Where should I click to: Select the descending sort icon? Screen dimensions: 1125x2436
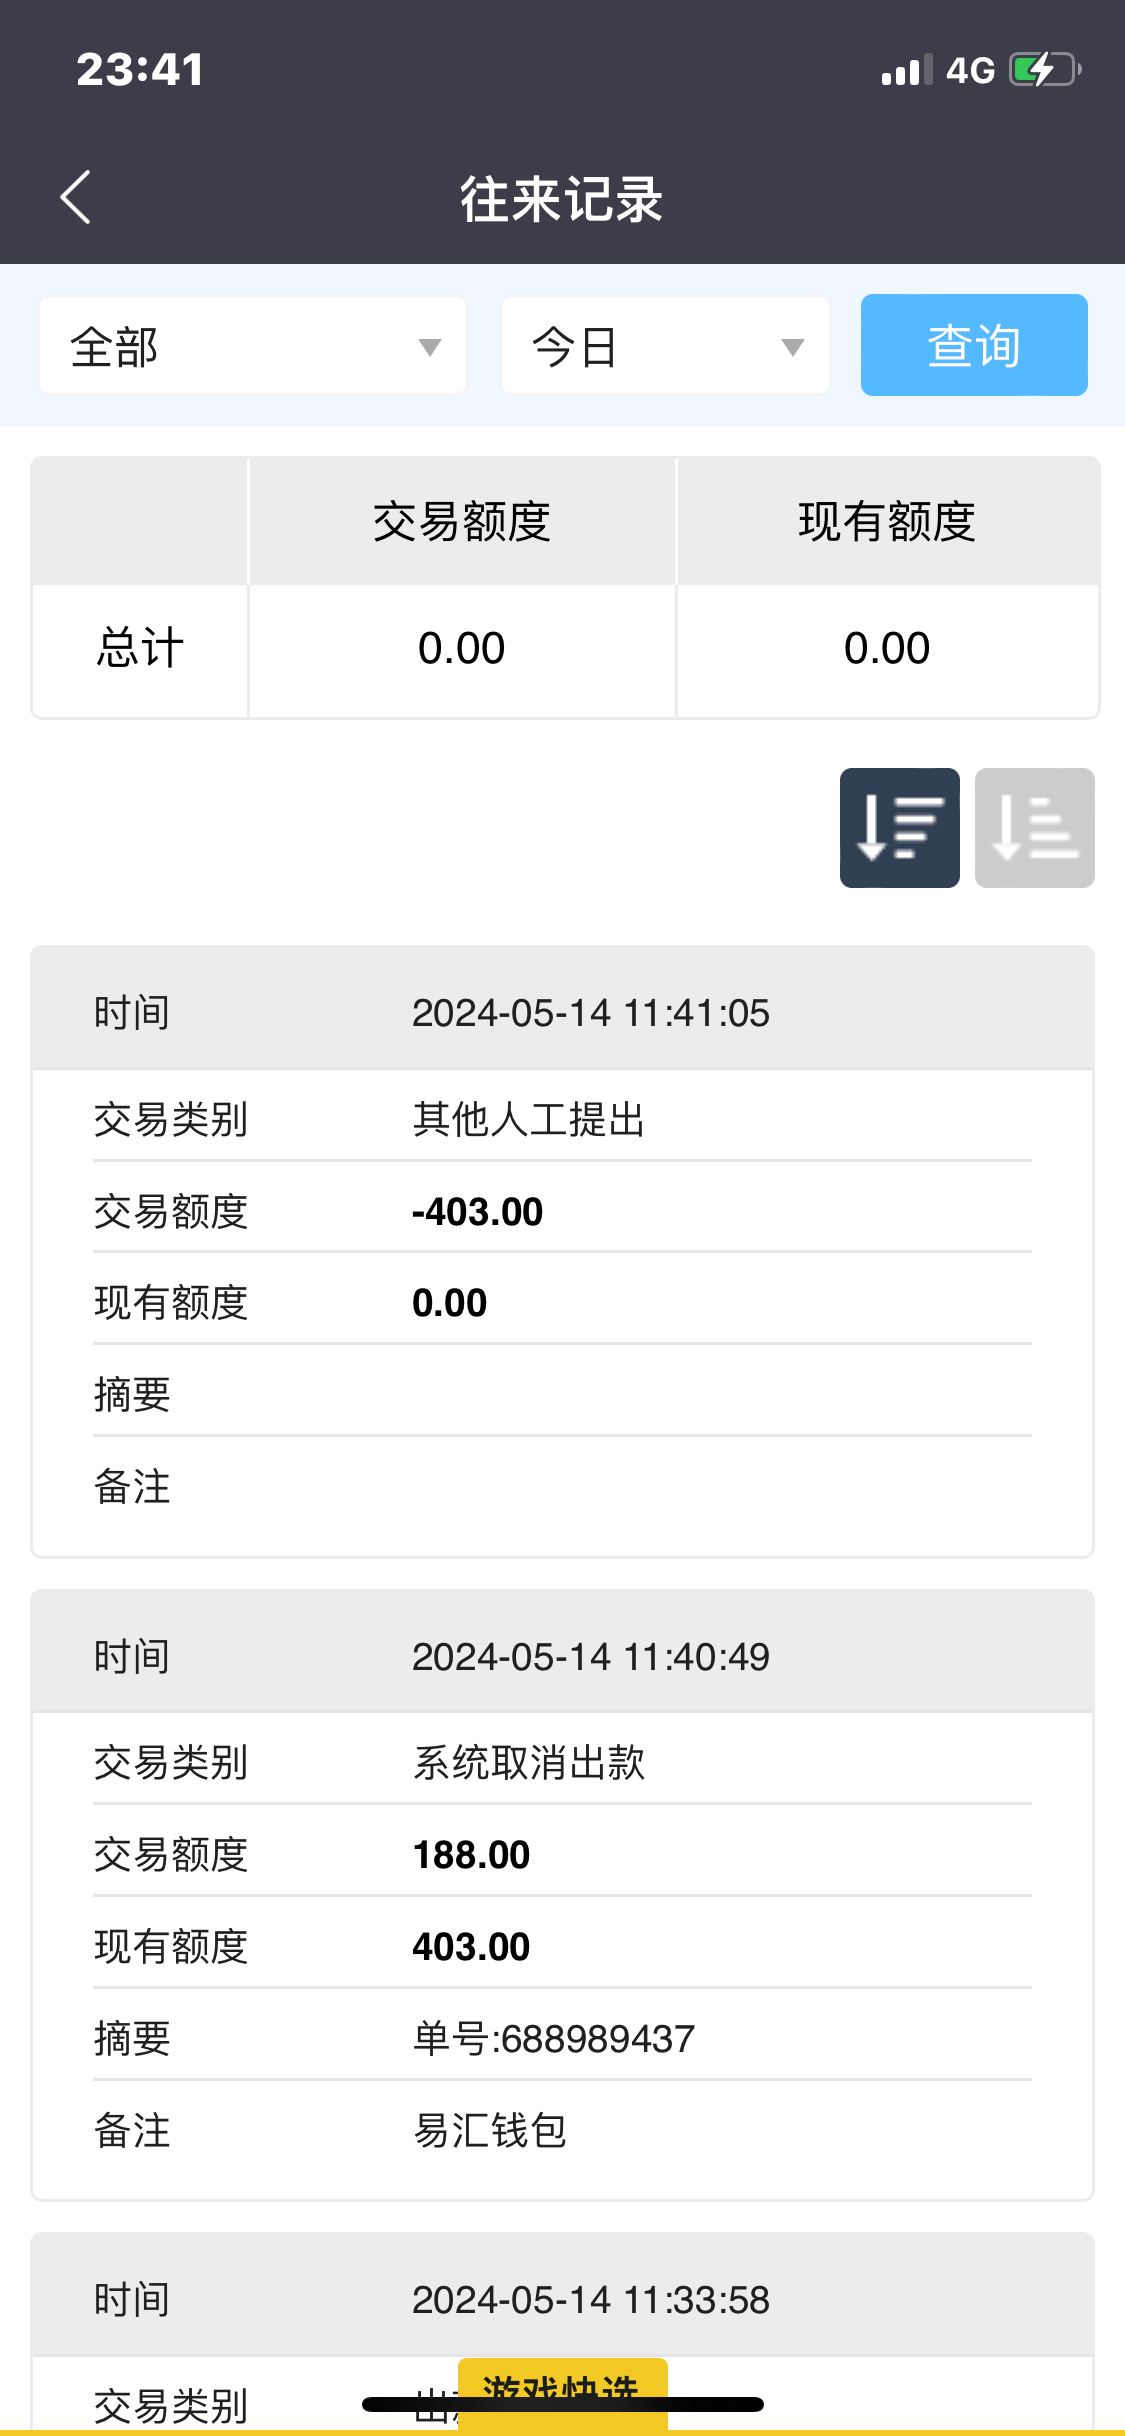coord(899,828)
